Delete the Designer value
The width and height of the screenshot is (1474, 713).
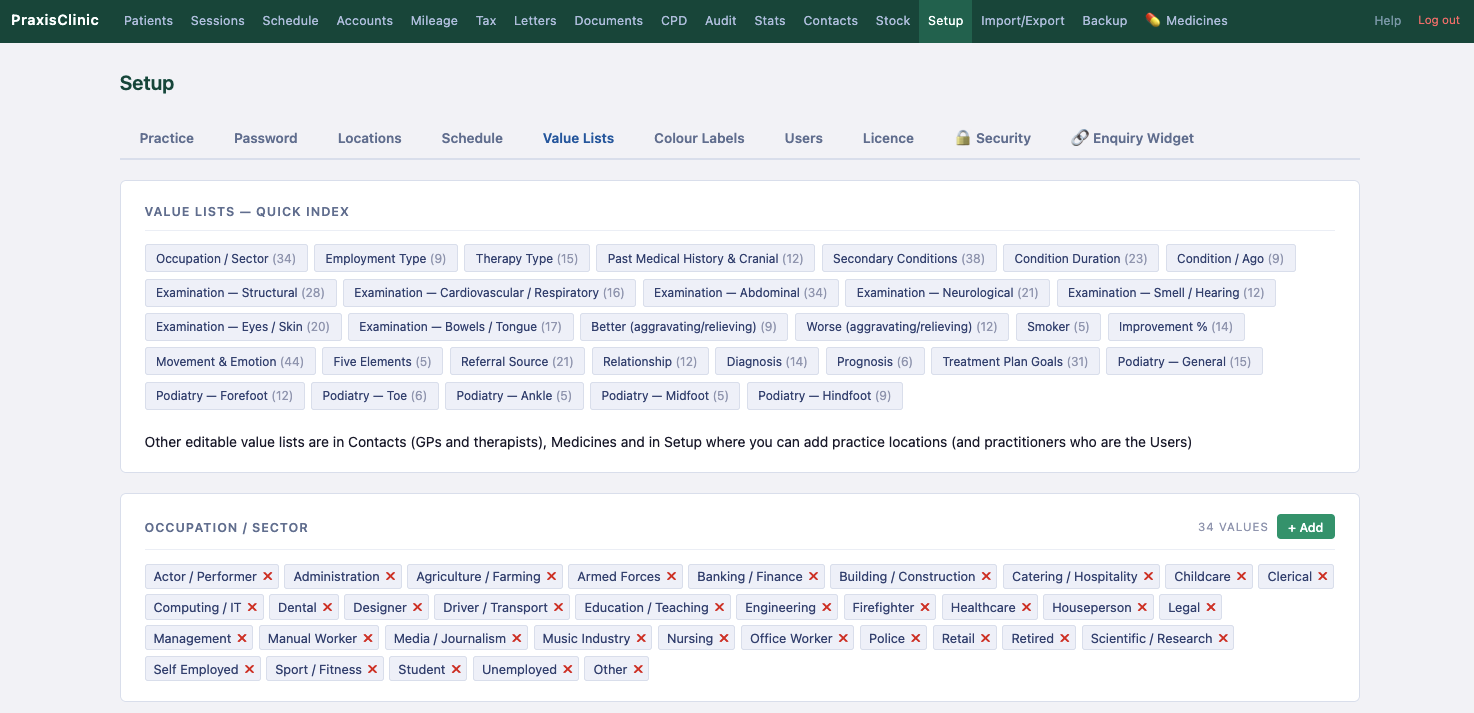point(417,608)
